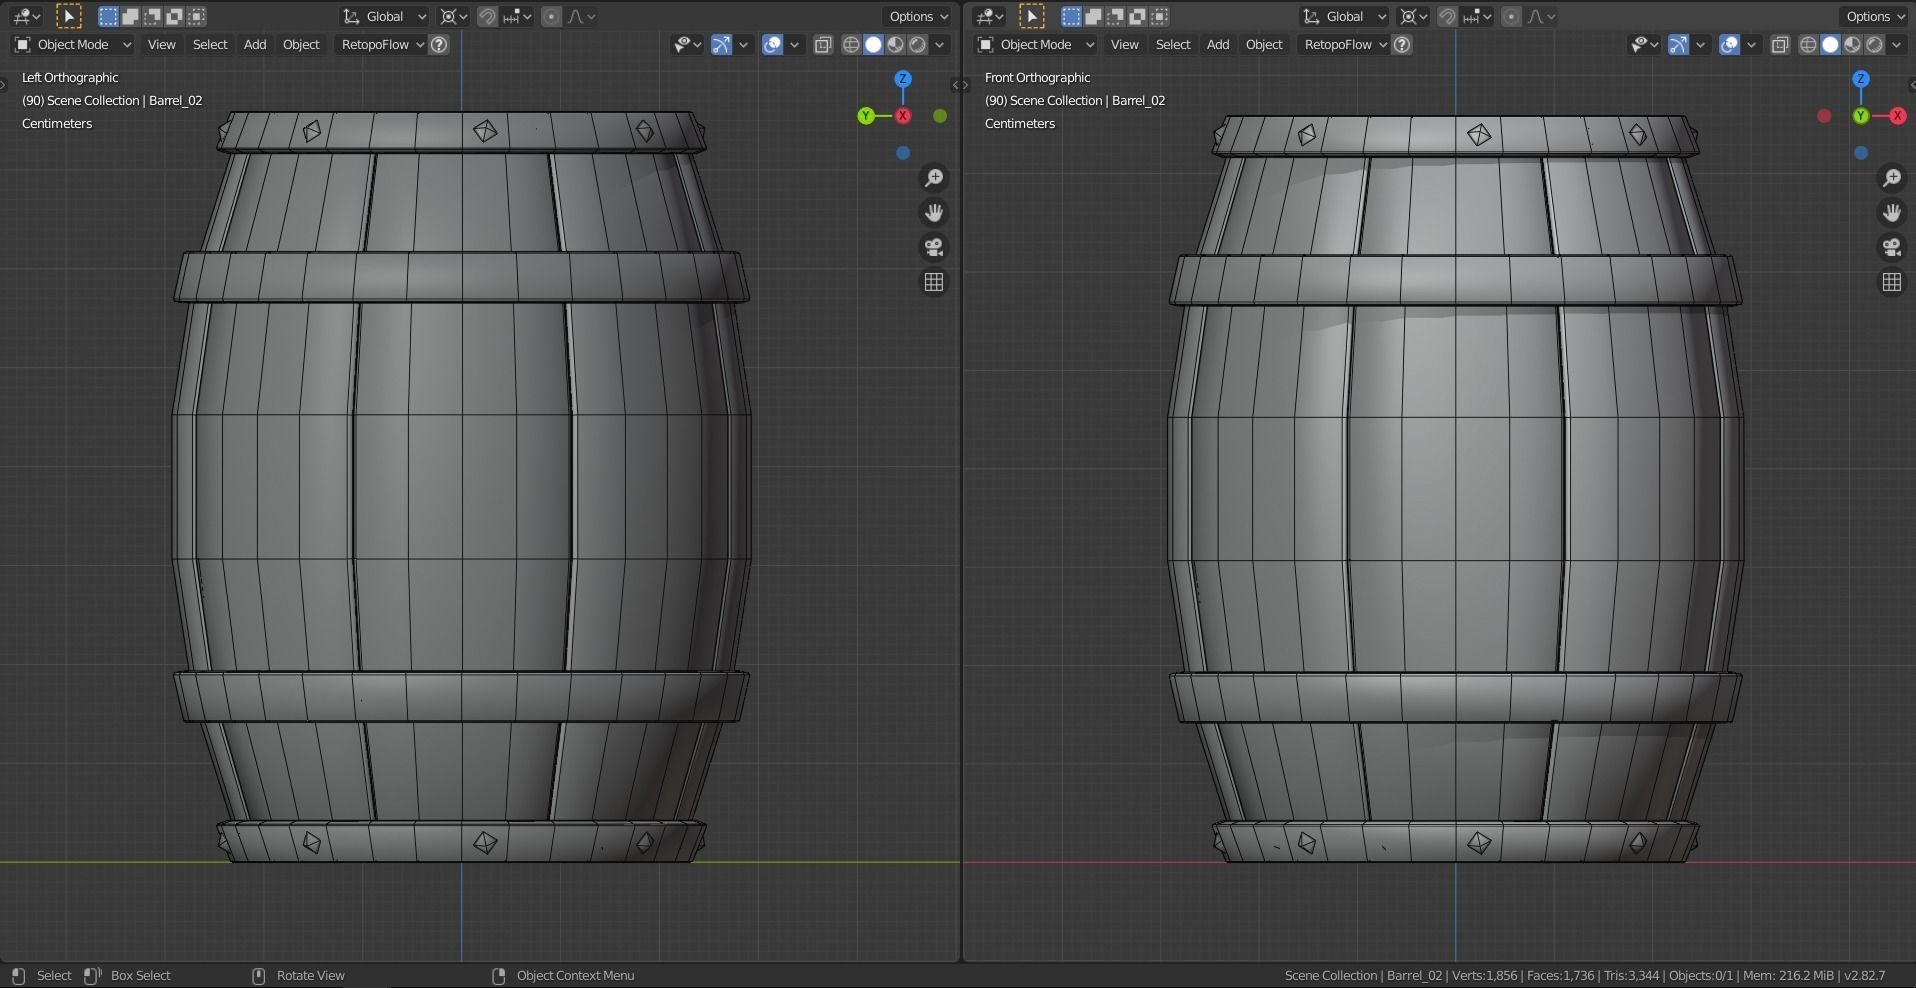Image resolution: width=1916 pixels, height=988 pixels.
Task: Switch to rendered shading in Front Orthographic viewport
Action: point(1874,44)
